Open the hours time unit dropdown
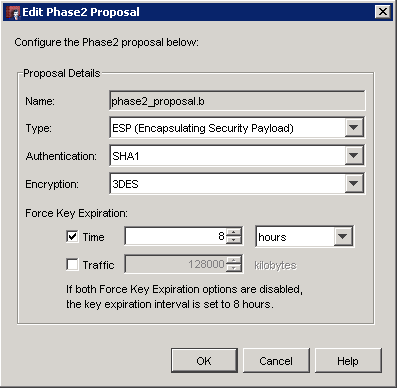The height and width of the screenshot is (388, 397). [x=343, y=236]
